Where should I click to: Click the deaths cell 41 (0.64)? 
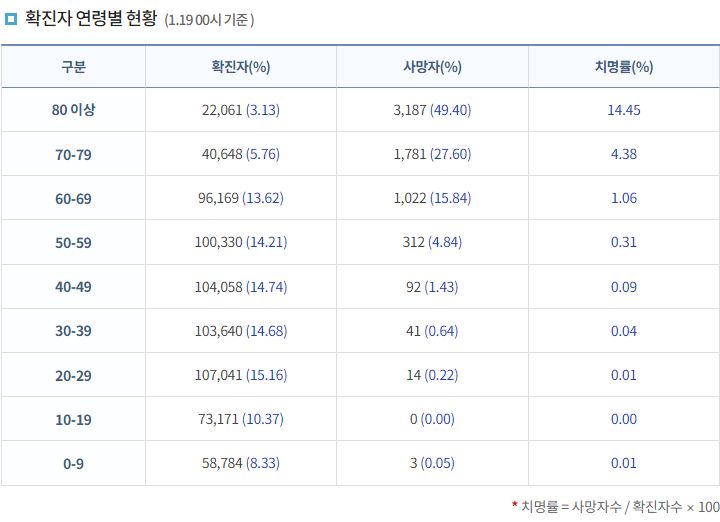click(x=432, y=331)
